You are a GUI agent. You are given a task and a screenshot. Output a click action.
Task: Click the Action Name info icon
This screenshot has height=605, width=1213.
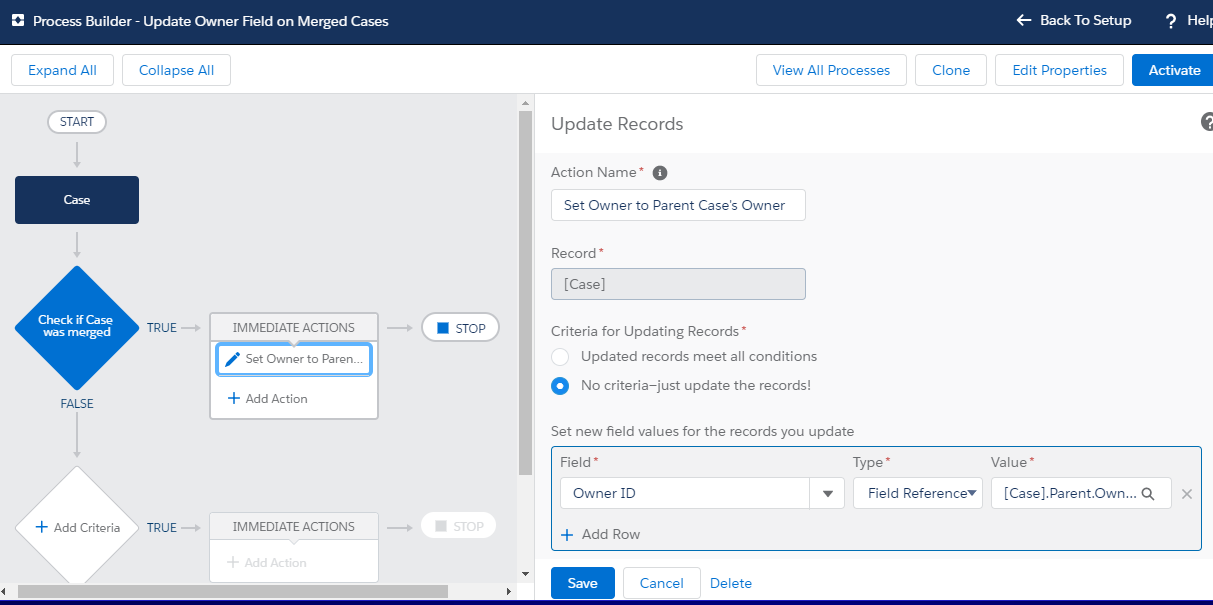point(659,173)
